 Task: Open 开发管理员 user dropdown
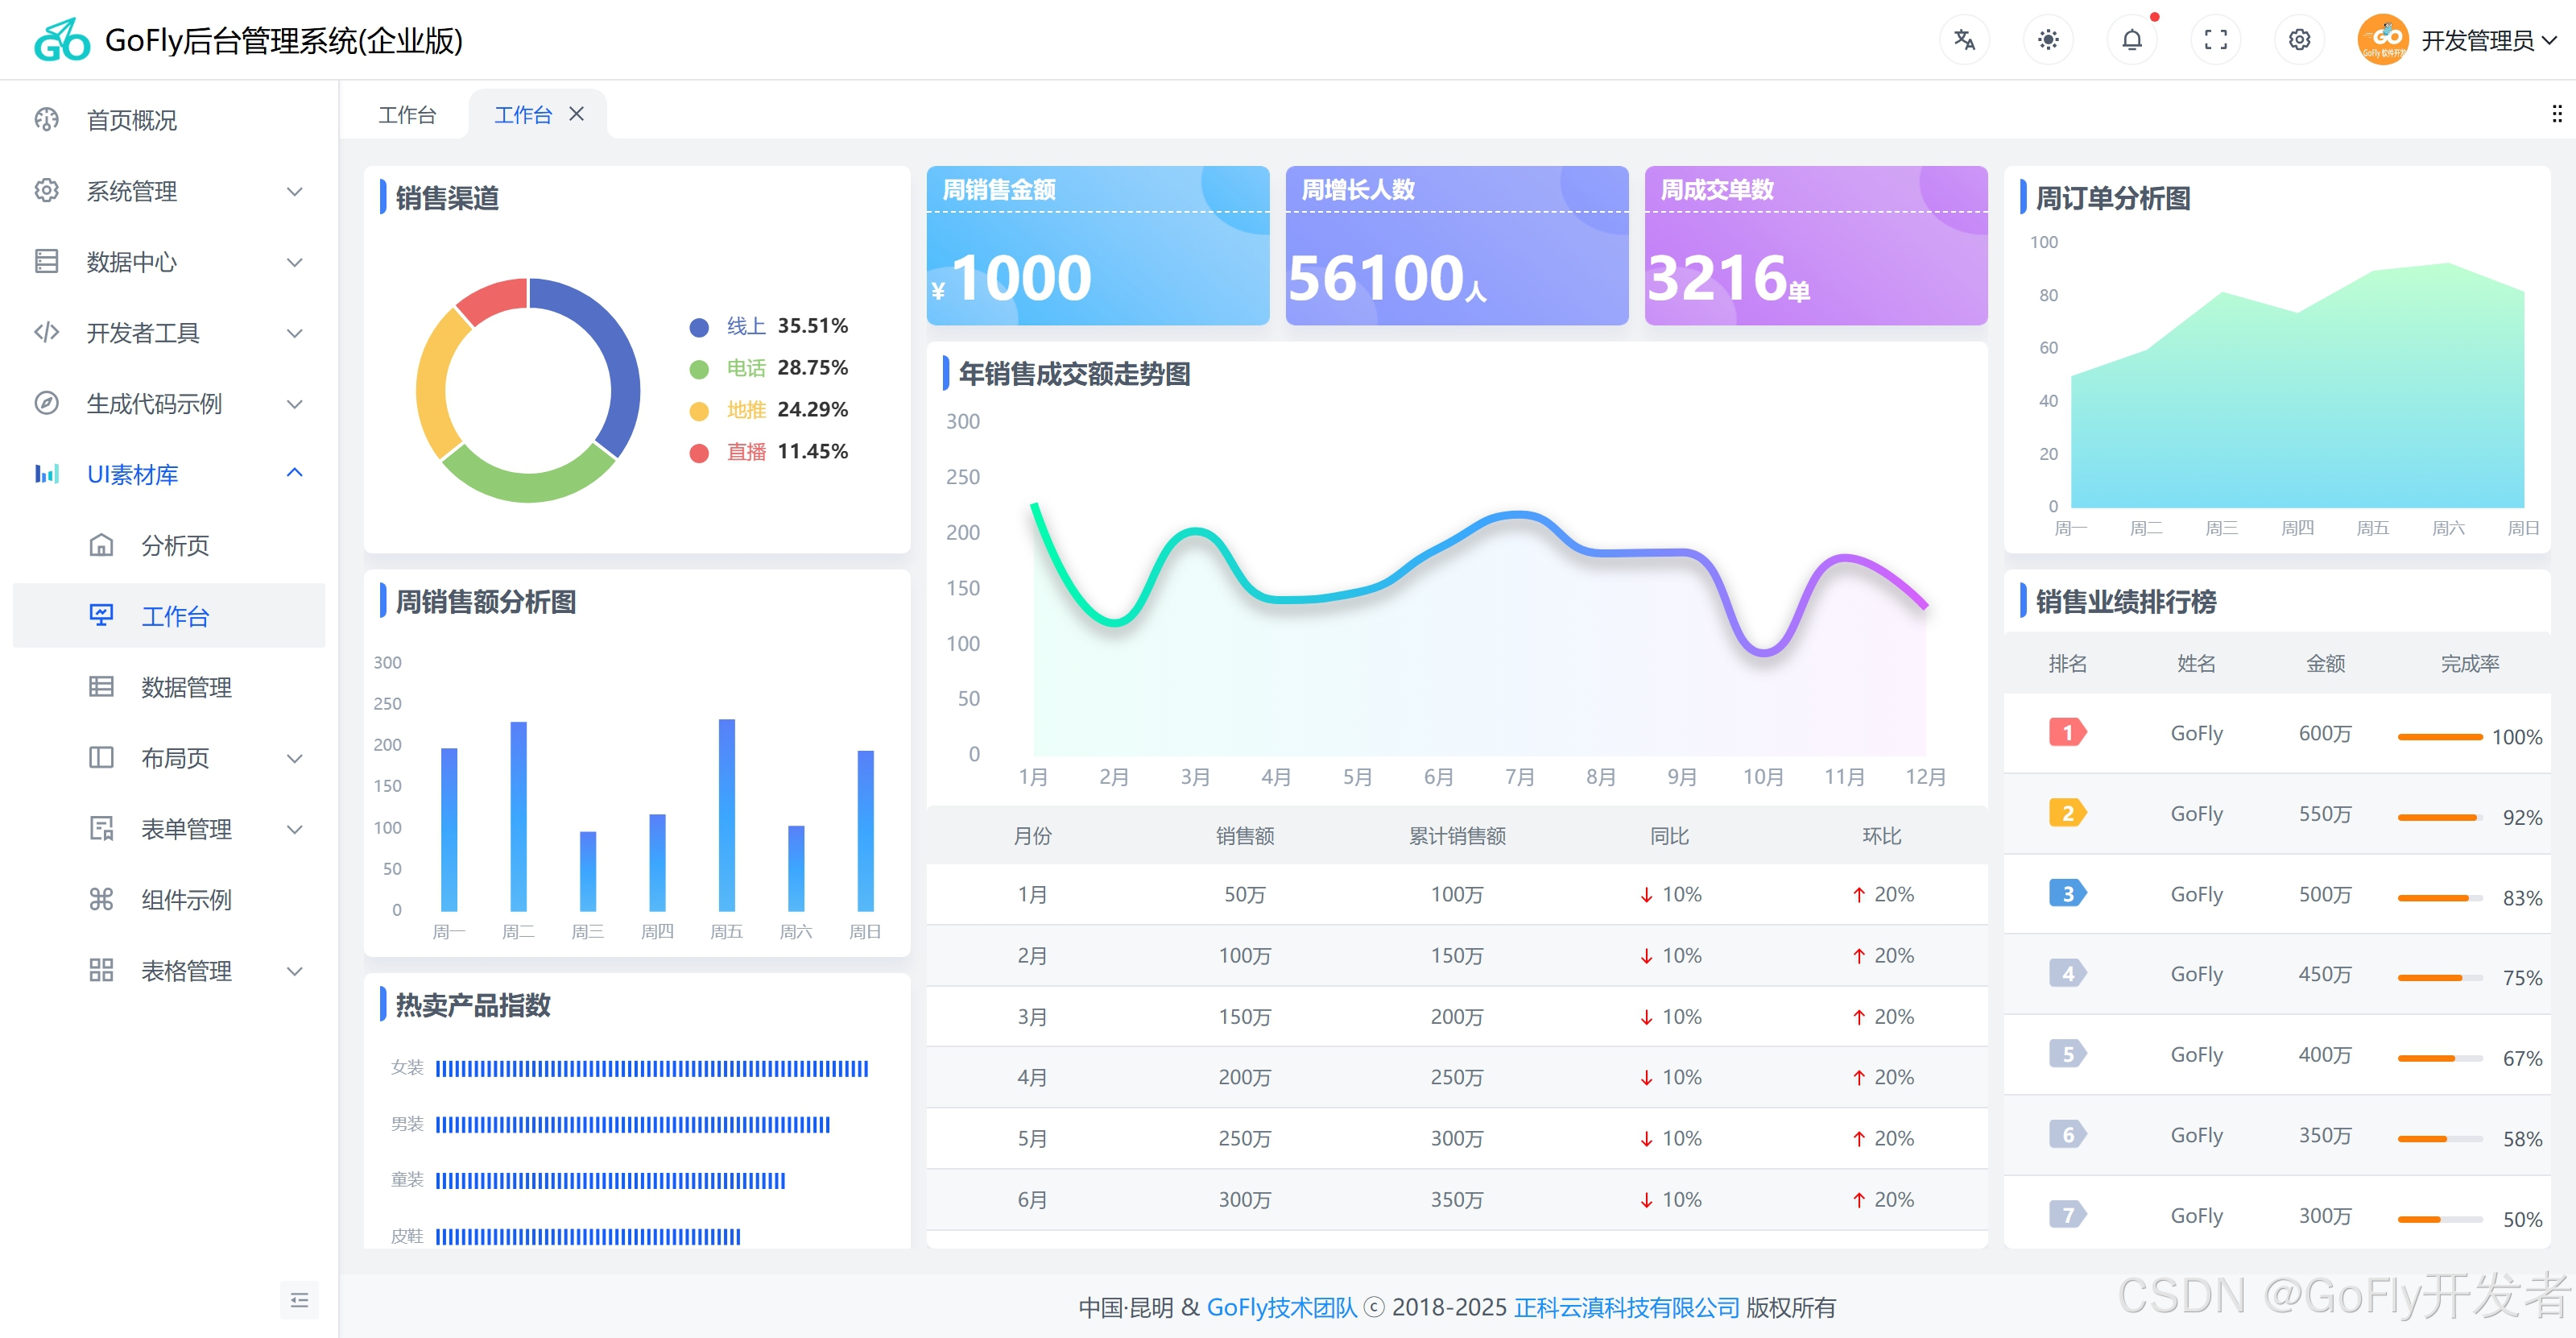[2478, 40]
